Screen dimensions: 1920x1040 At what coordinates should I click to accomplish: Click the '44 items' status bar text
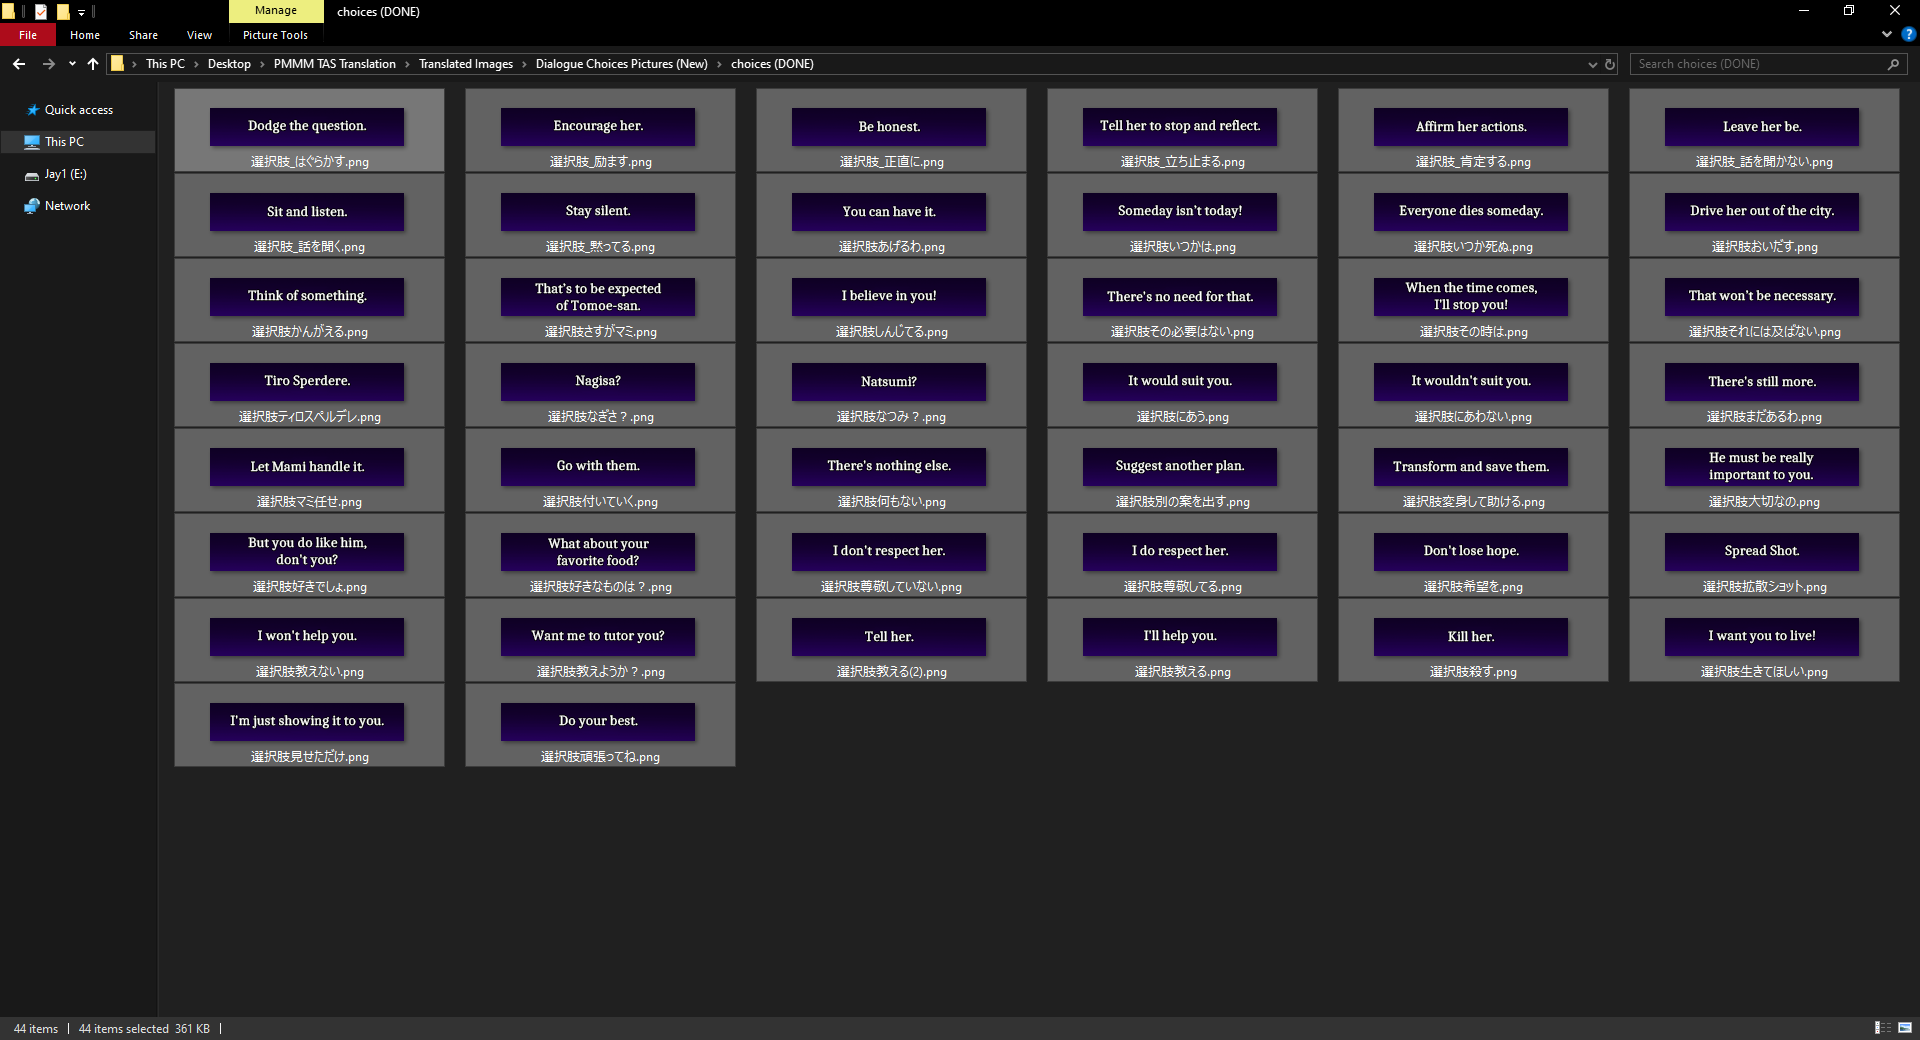tap(36, 1029)
